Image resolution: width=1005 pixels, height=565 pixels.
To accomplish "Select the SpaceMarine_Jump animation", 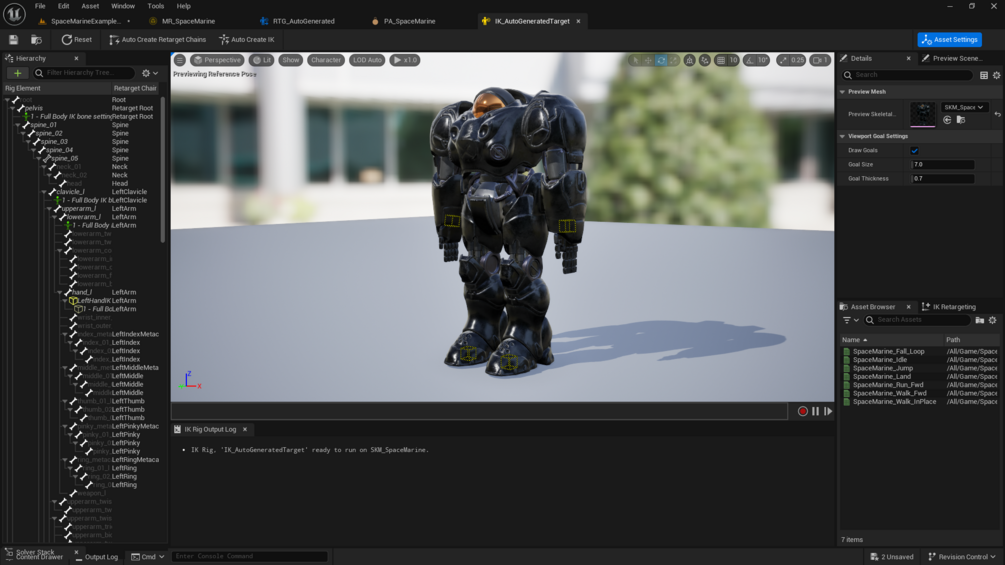I will pyautogui.click(x=883, y=368).
